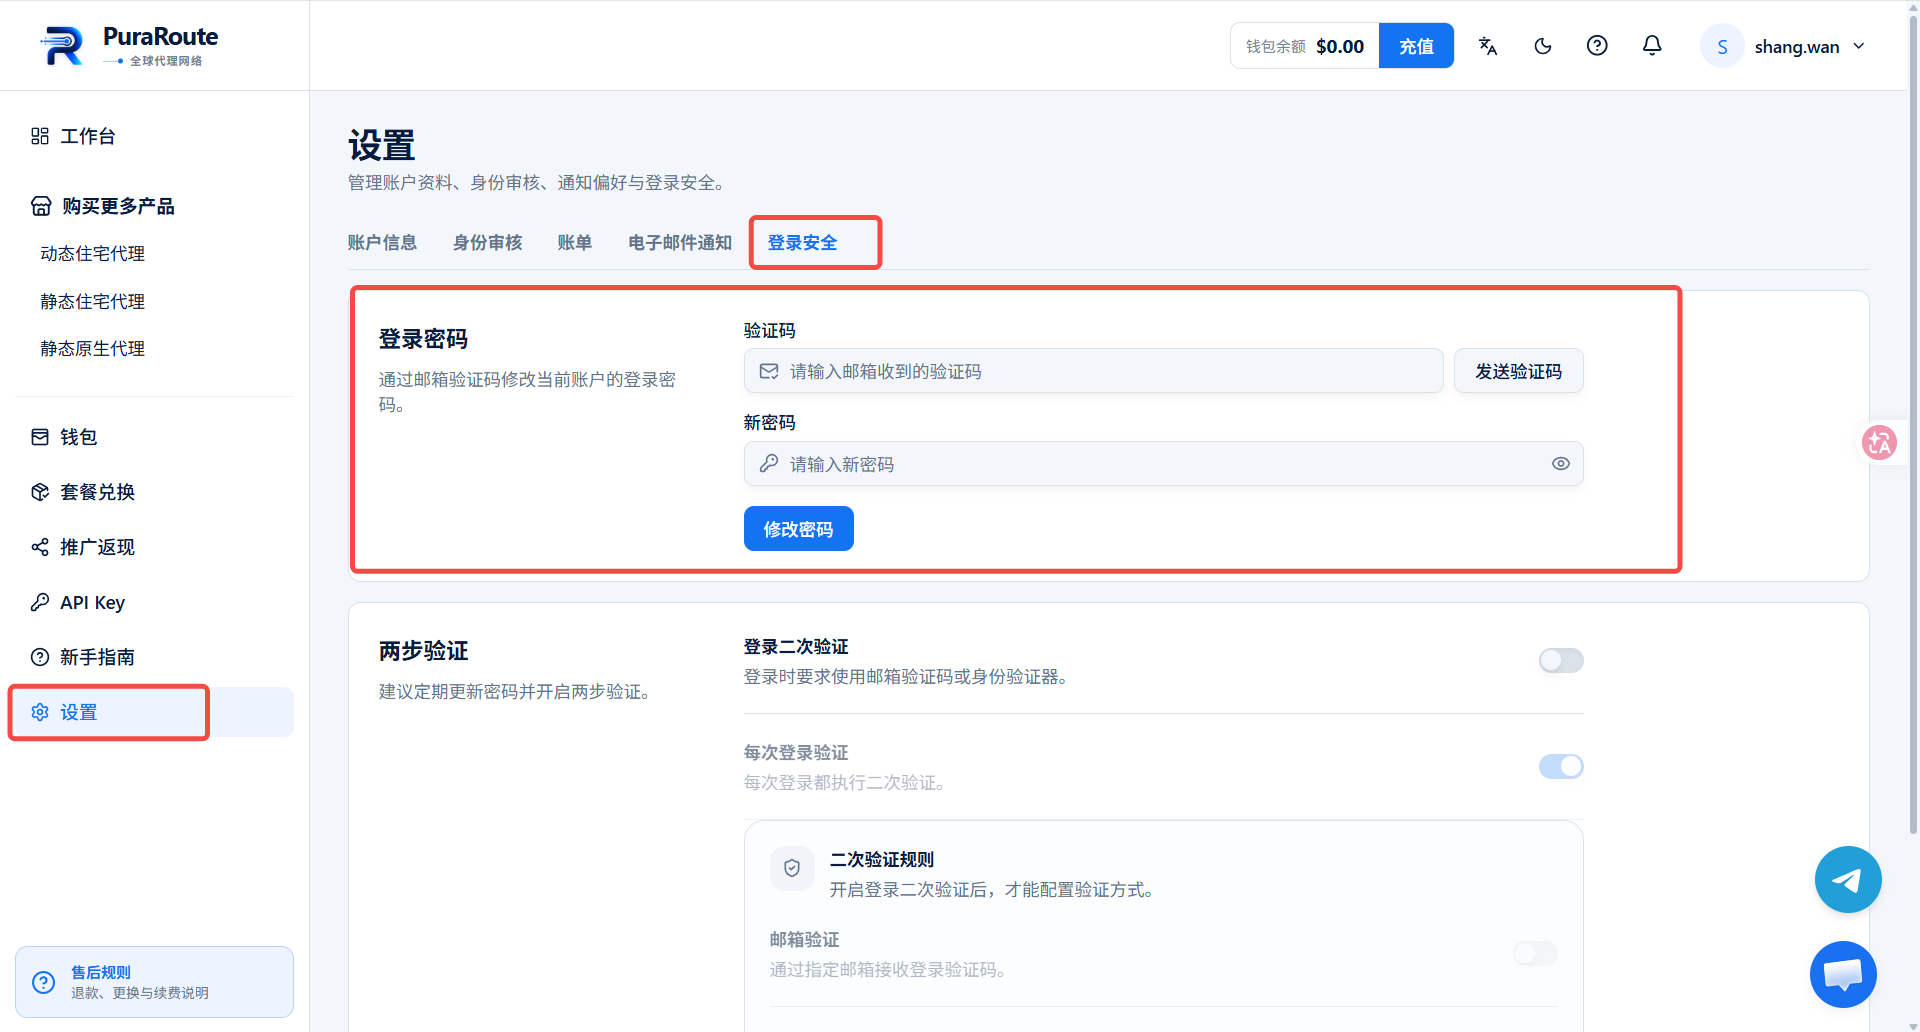Switch to the 电子邮件通知 tab
Viewport: 1920px width, 1032px height.
point(680,243)
